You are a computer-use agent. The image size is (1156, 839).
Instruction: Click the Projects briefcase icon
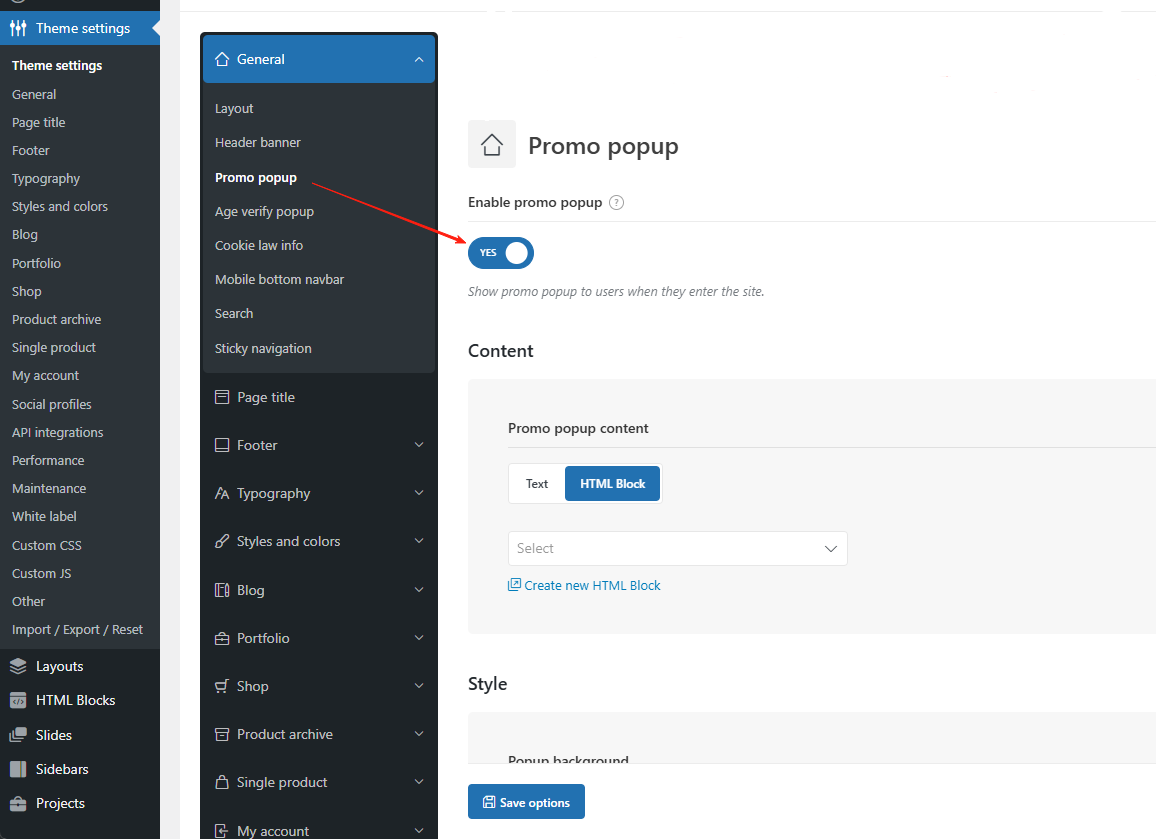pyautogui.click(x=18, y=803)
